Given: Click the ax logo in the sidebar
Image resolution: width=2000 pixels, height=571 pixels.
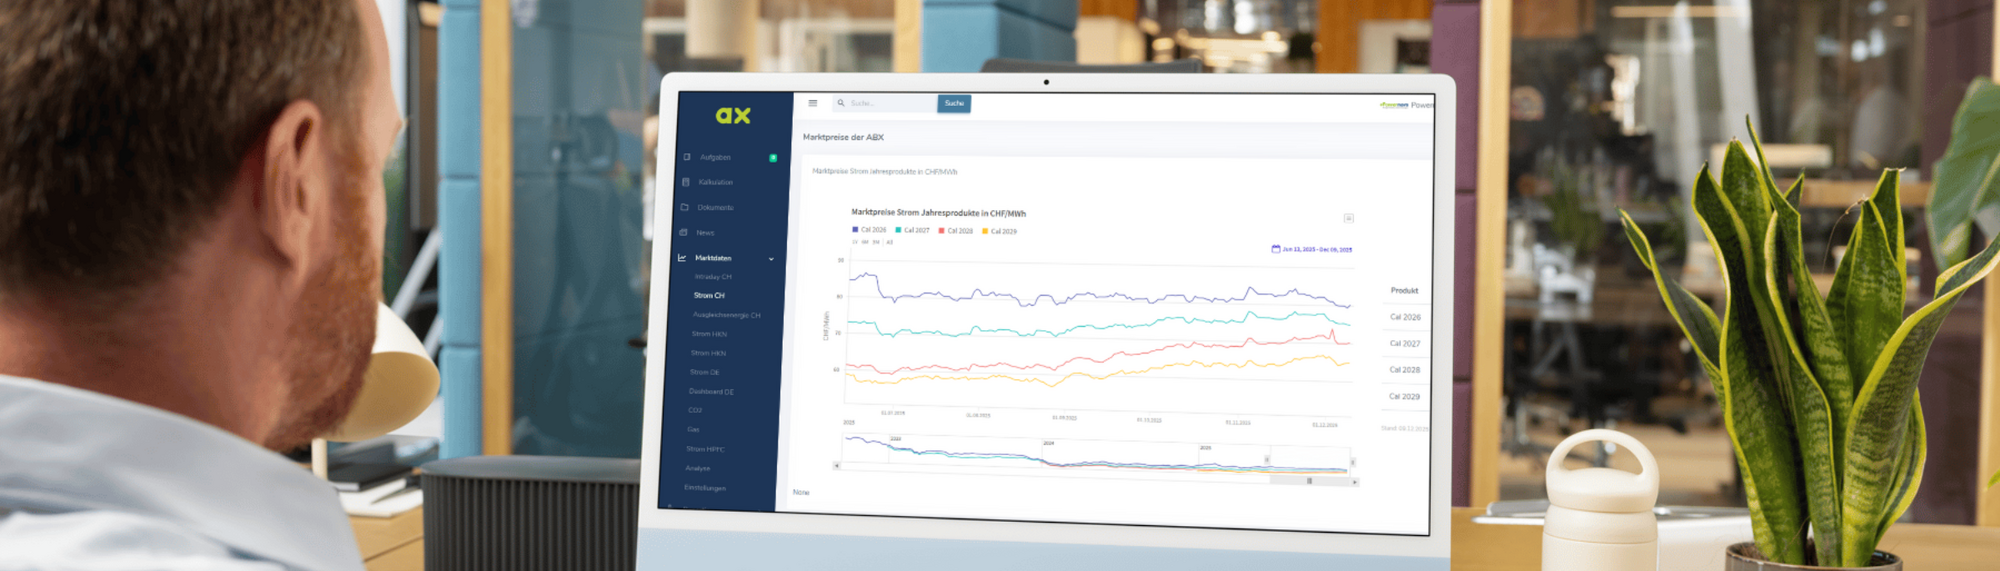Looking at the screenshot, I should coord(733,116).
